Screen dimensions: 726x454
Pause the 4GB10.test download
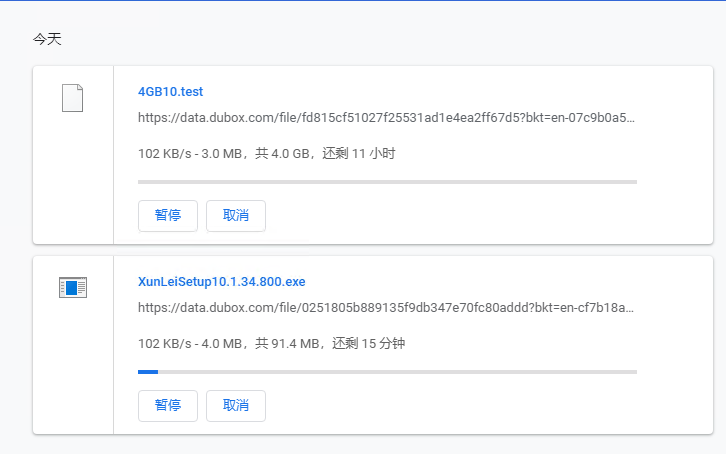tap(168, 216)
